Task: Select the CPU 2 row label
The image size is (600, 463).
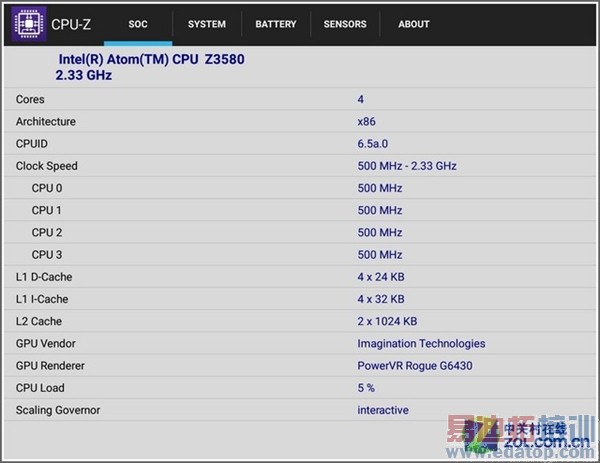Action: pyautogui.click(x=47, y=233)
